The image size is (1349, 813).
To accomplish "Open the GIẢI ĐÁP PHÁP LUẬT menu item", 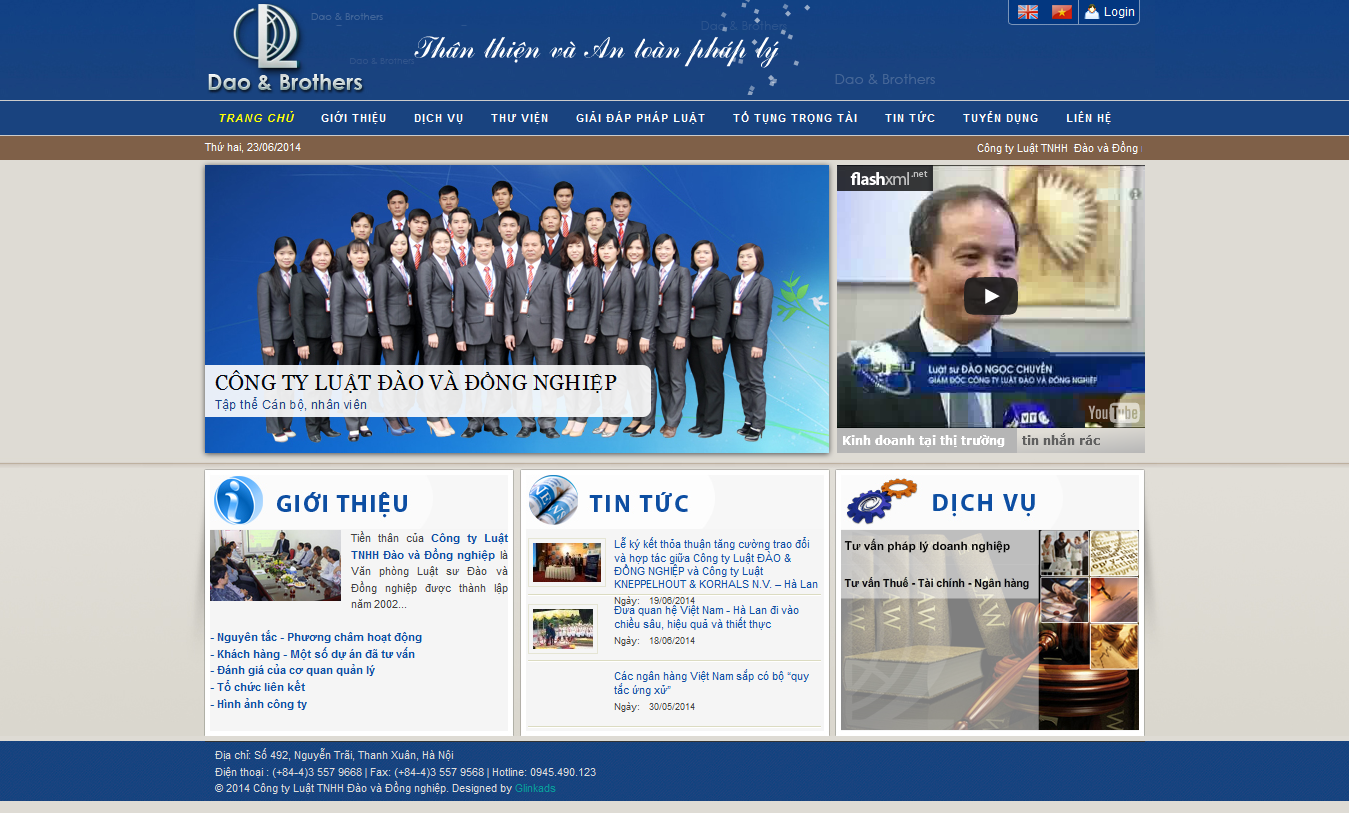I will (639, 117).
